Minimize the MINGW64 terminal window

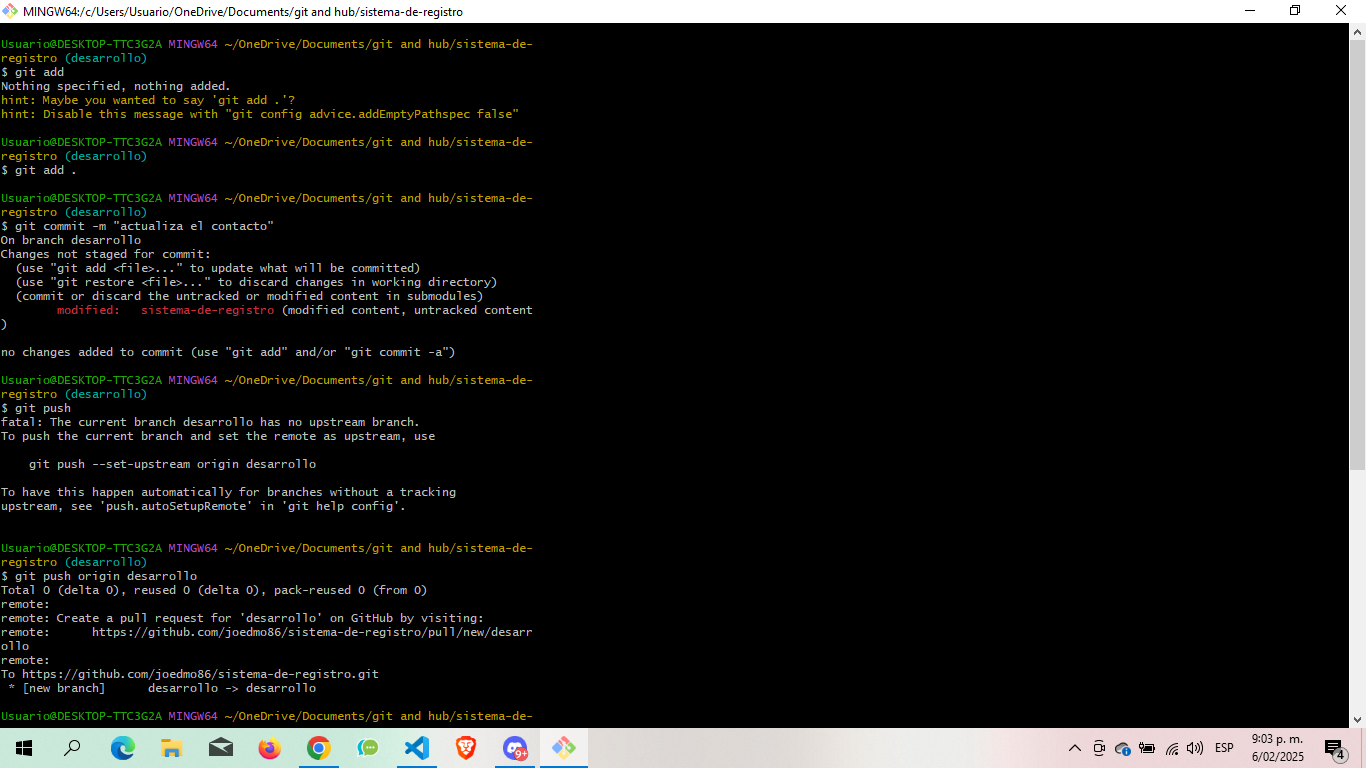pos(1250,11)
